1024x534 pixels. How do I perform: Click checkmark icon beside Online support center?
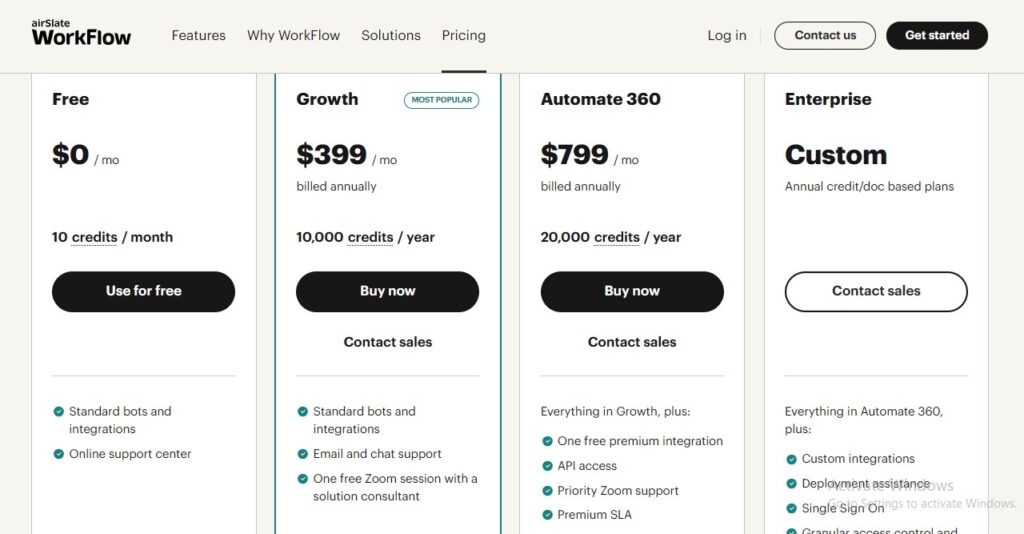59,454
